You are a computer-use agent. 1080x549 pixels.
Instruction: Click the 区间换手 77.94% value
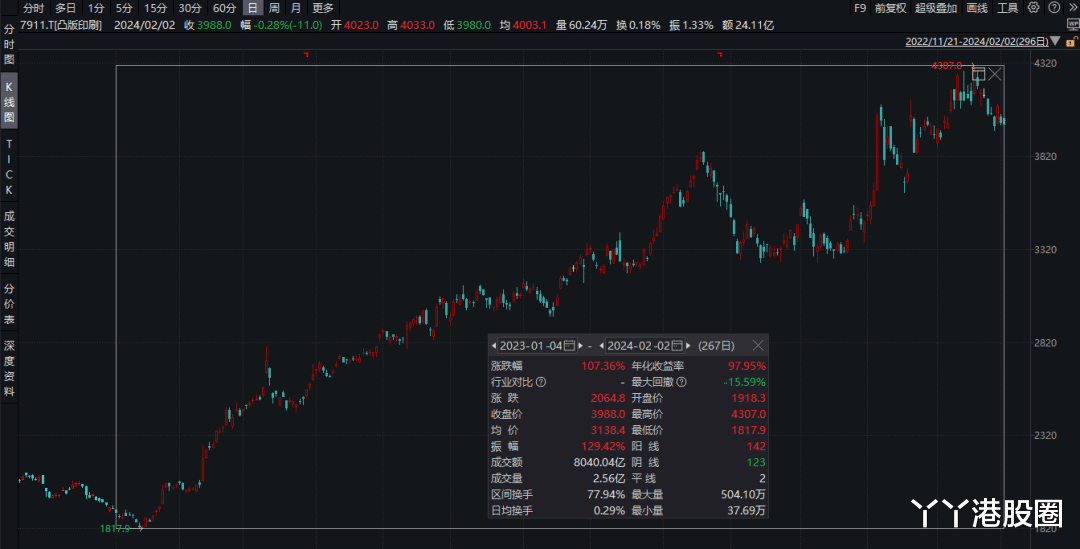coord(605,495)
